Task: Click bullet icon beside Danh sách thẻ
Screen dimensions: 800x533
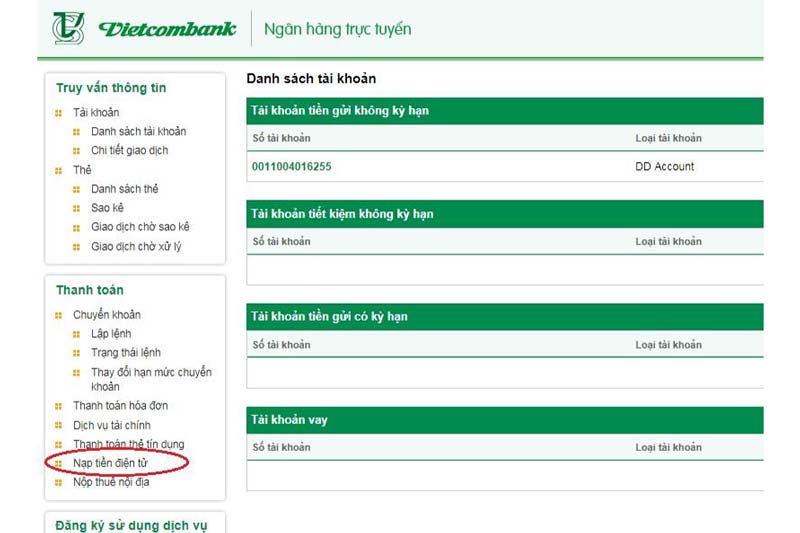Action: (77, 190)
